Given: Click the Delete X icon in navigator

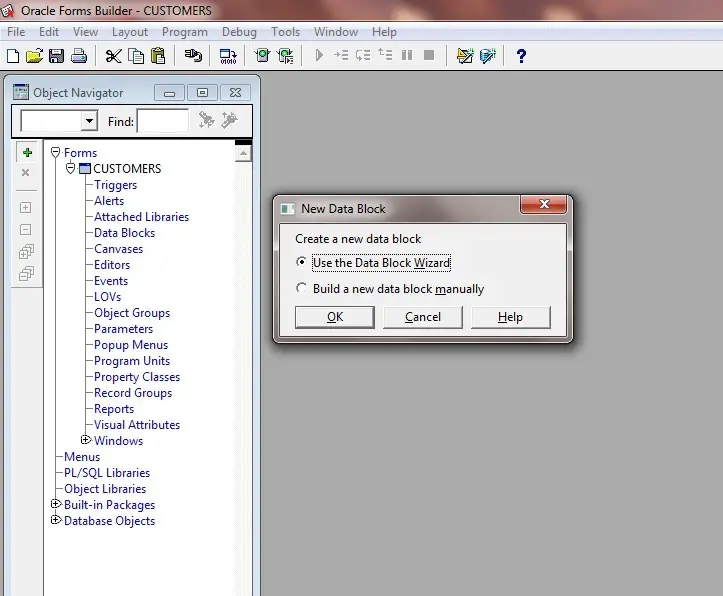Looking at the screenshot, I should (25, 172).
